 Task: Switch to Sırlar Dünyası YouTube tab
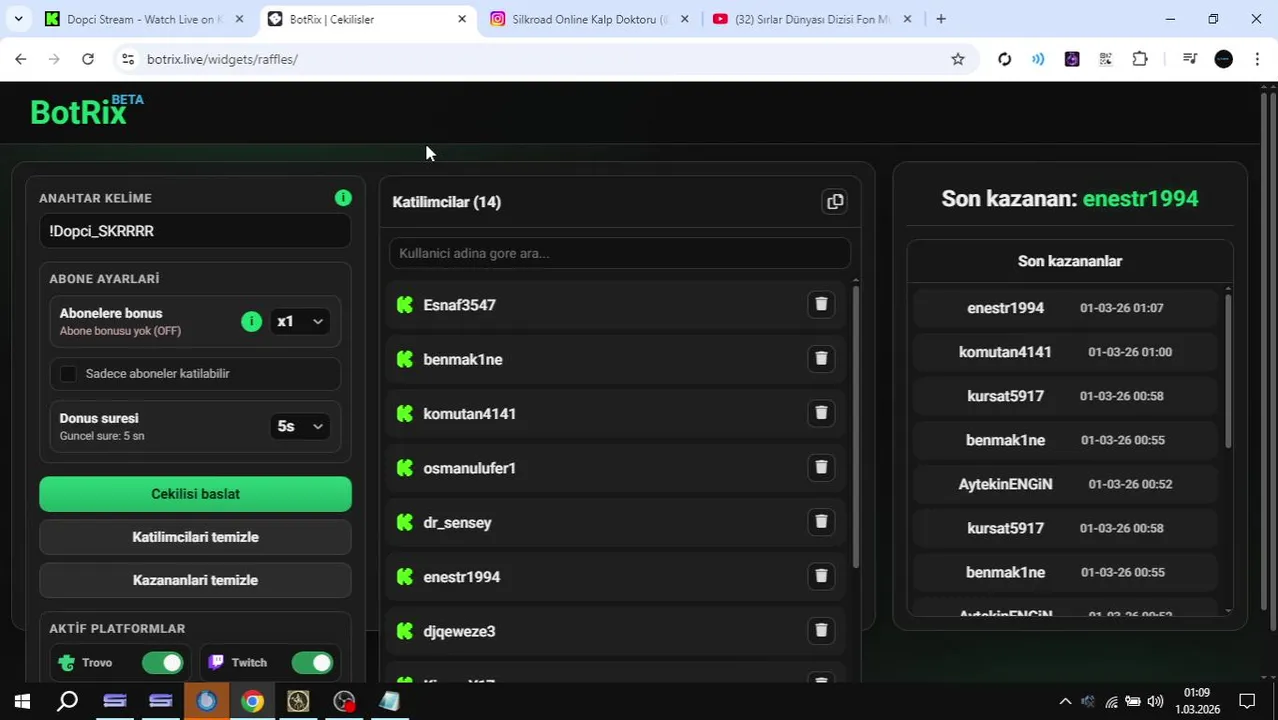(812, 19)
